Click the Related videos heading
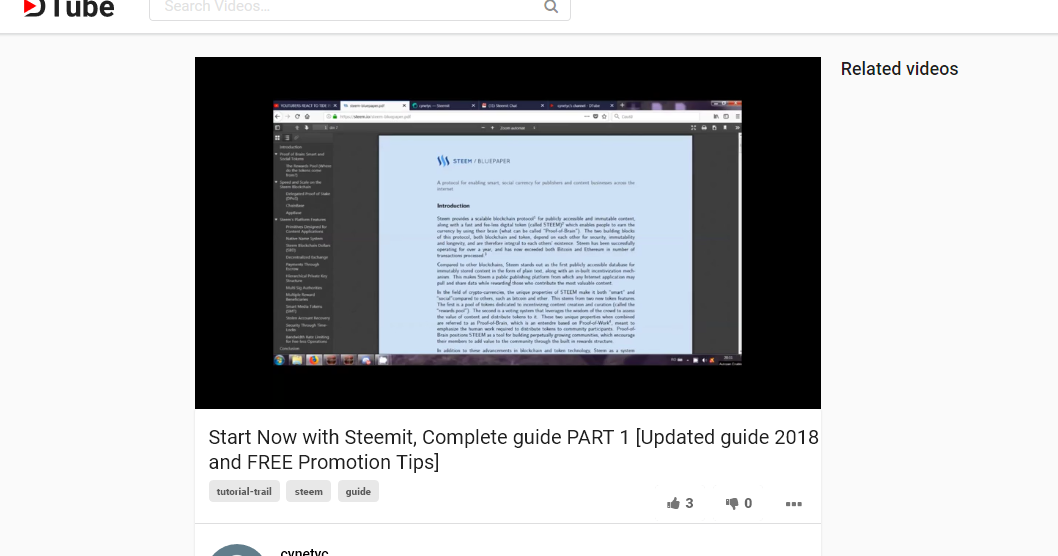Viewport: 1058px width, 556px height. tap(899, 69)
